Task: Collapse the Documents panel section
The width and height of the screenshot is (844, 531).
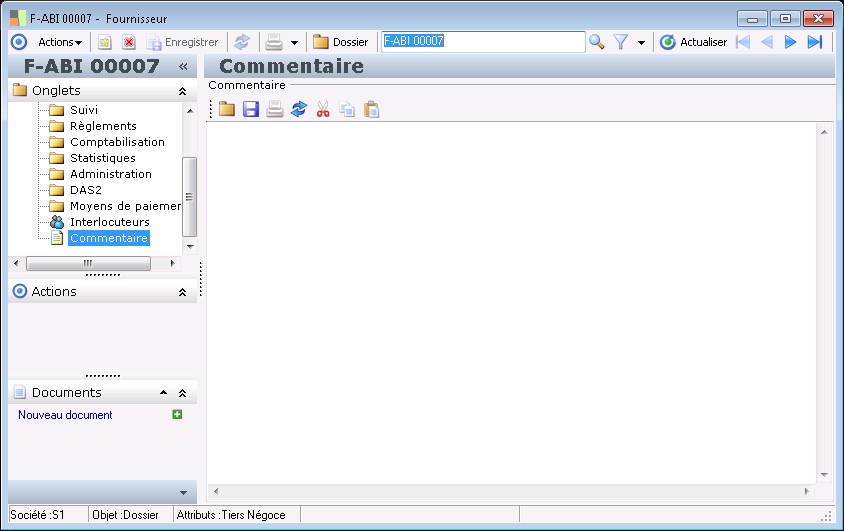Action: 182,393
